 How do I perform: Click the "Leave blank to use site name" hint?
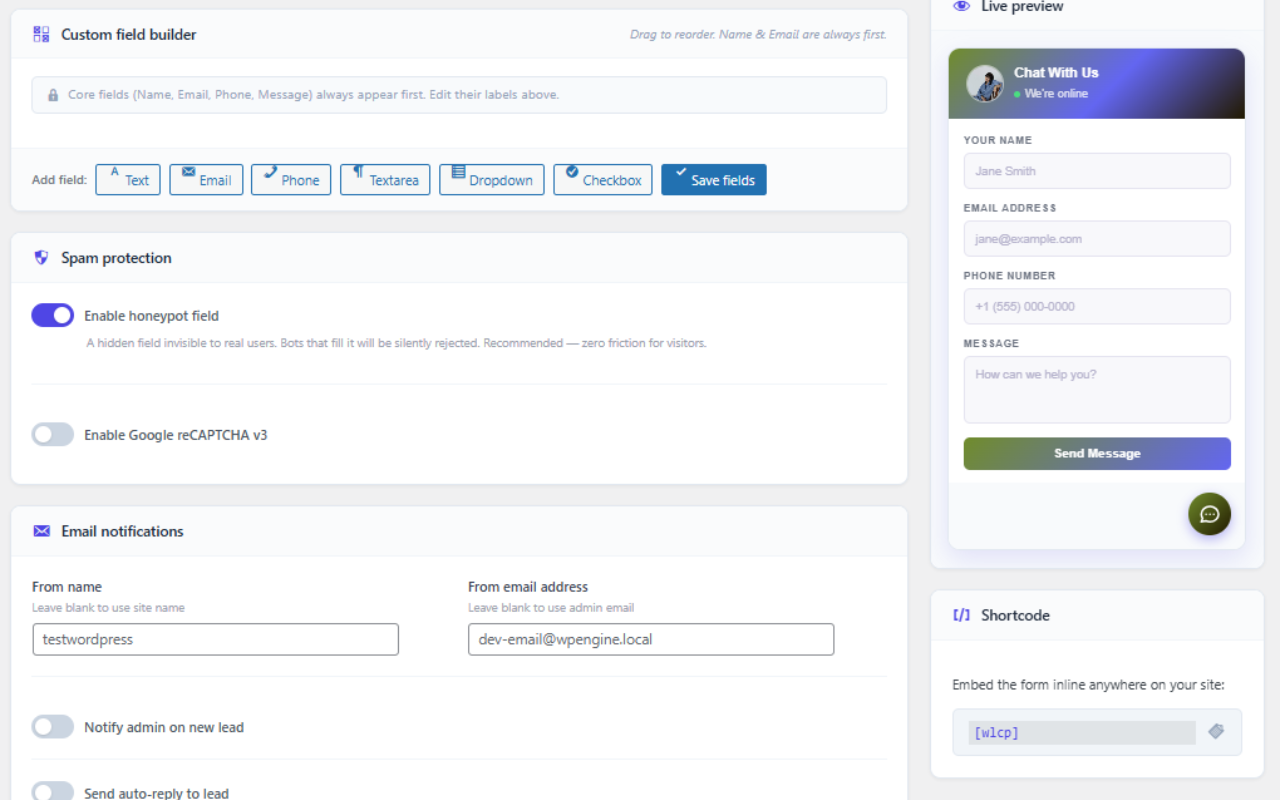coord(108,607)
